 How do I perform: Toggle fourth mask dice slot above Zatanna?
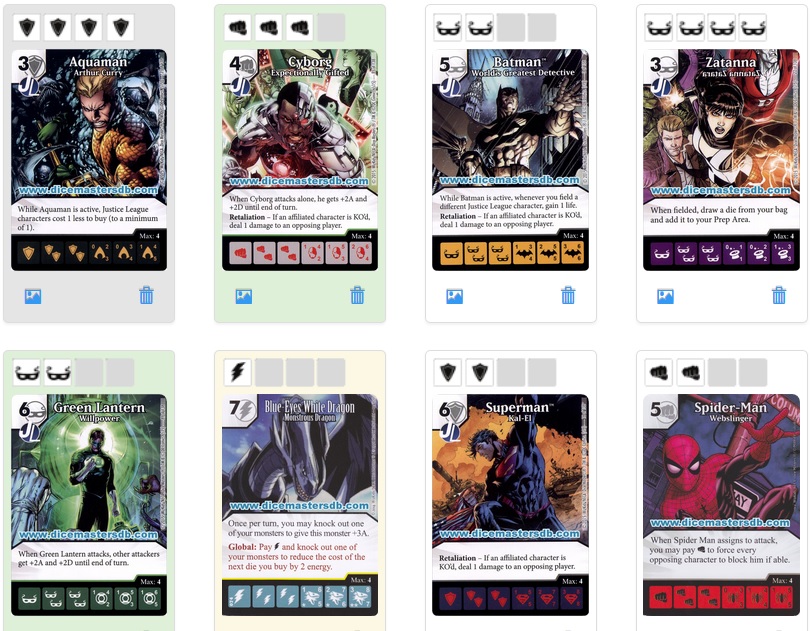point(753,27)
